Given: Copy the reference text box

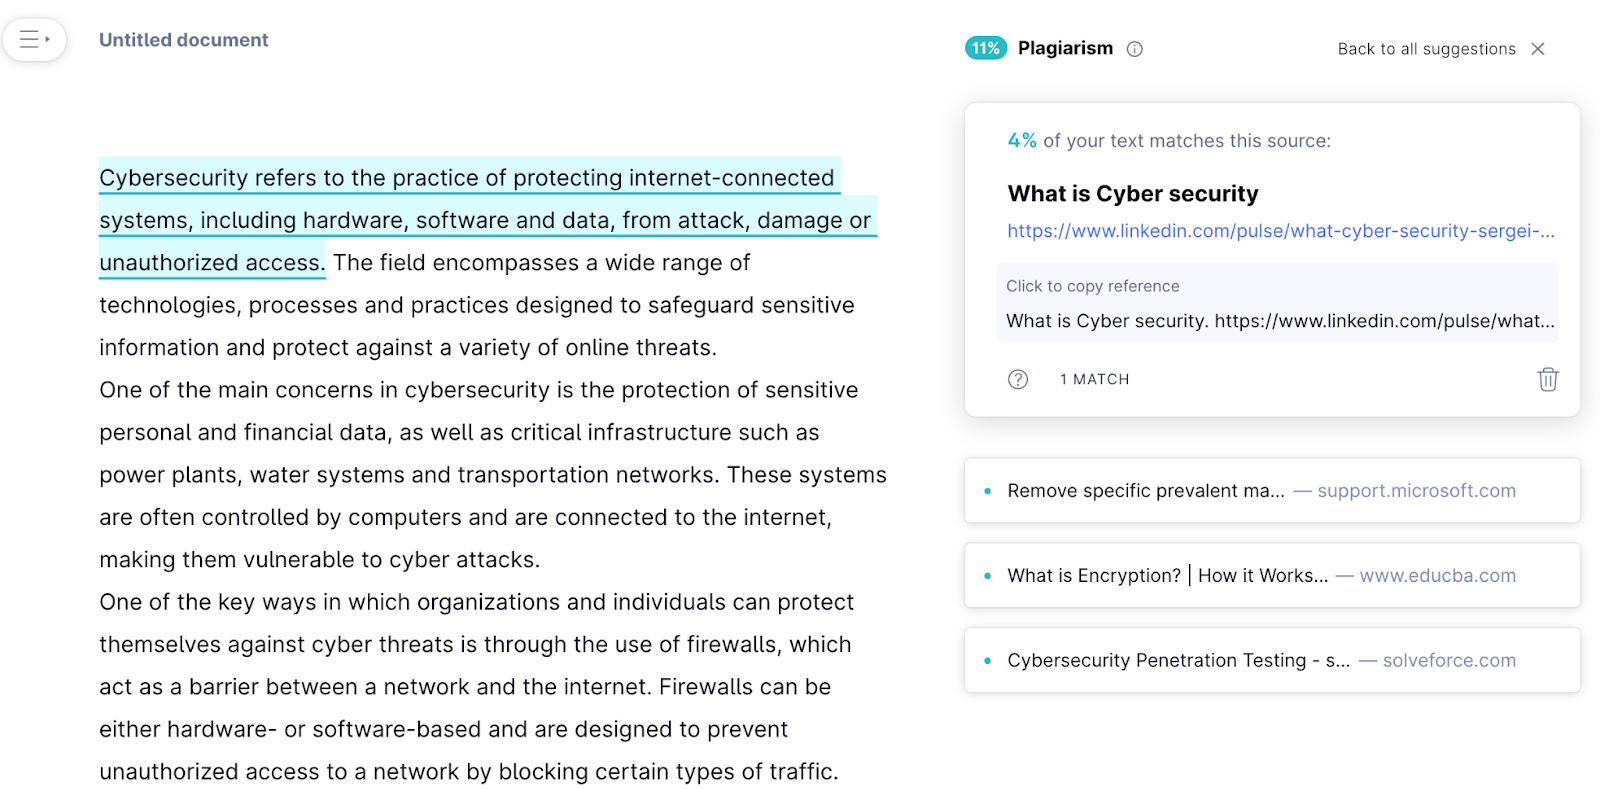Looking at the screenshot, I should coord(1278,303).
